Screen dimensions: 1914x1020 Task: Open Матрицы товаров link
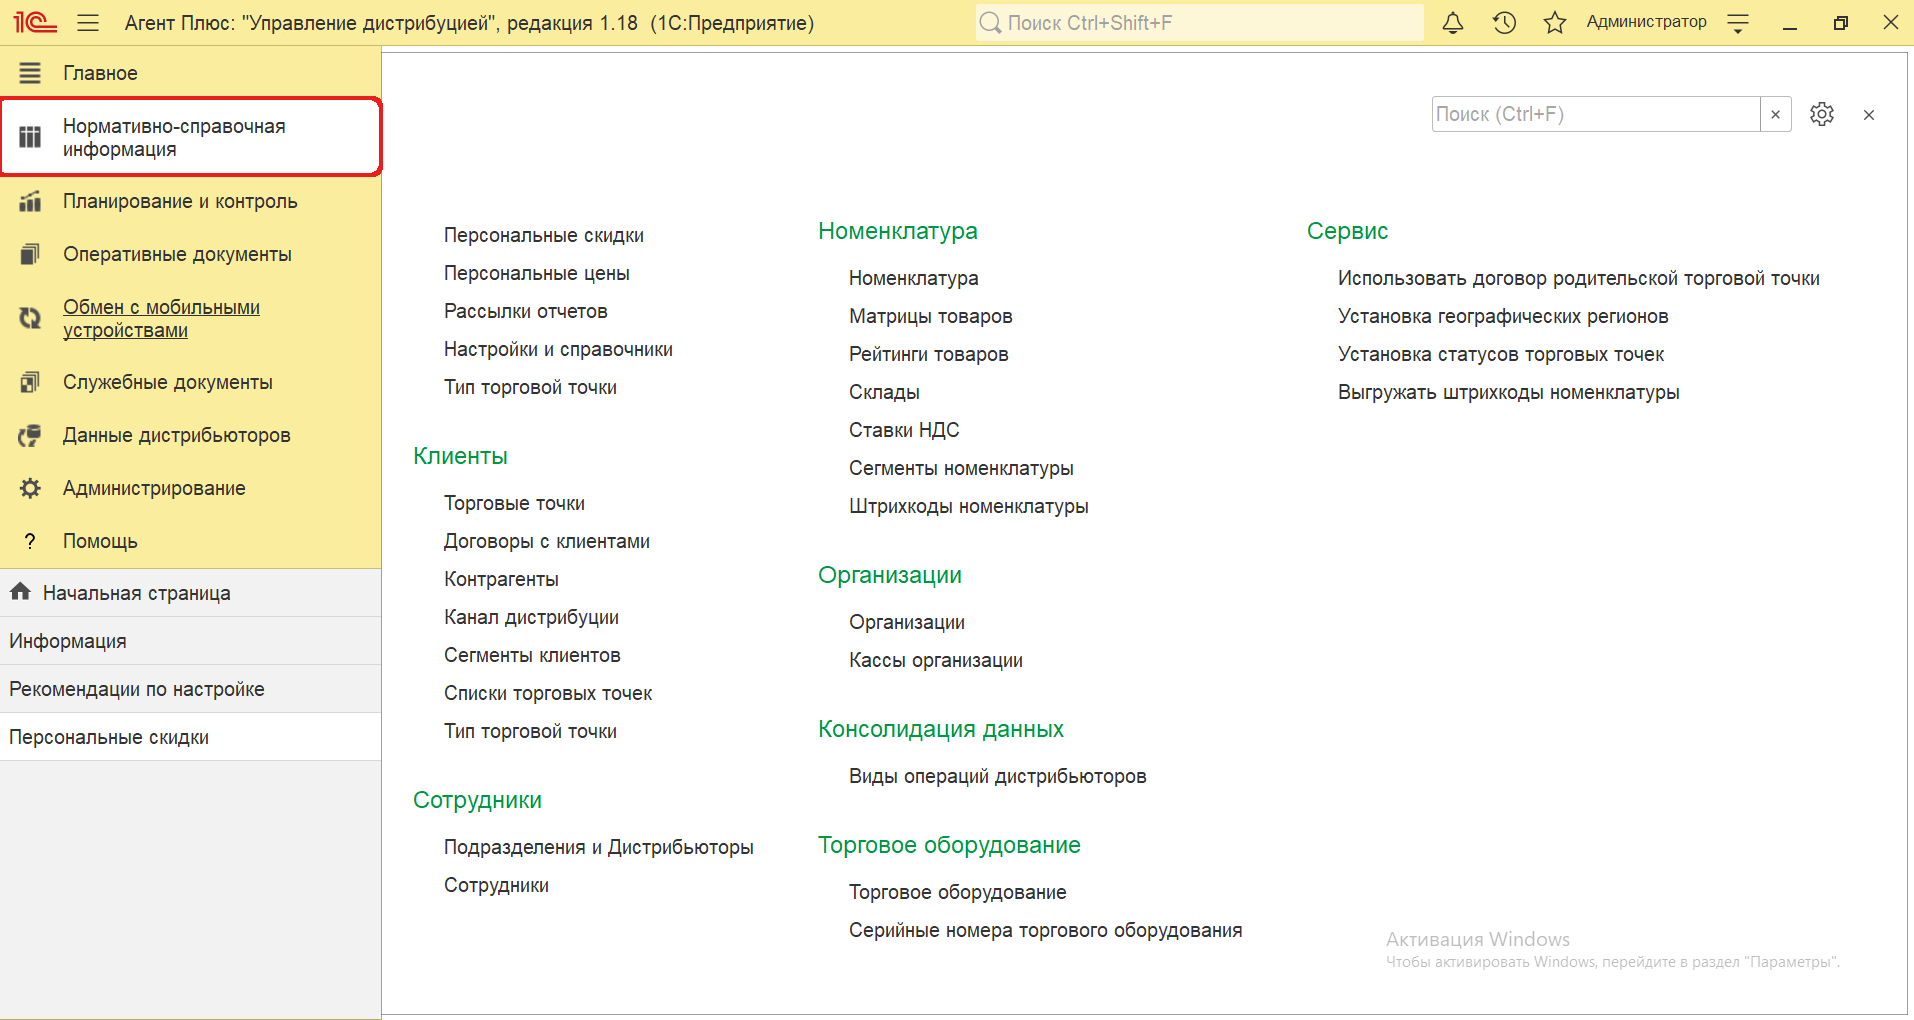pyautogui.click(x=930, y=316)
